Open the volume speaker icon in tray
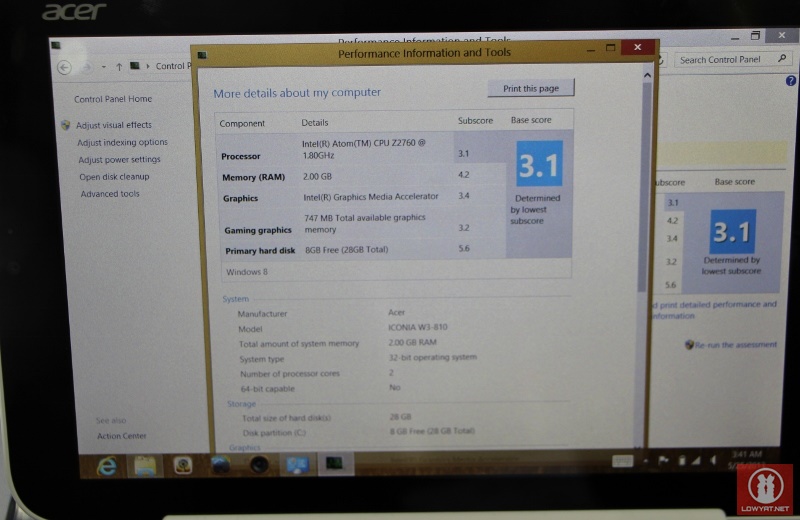 click(713, 460)
